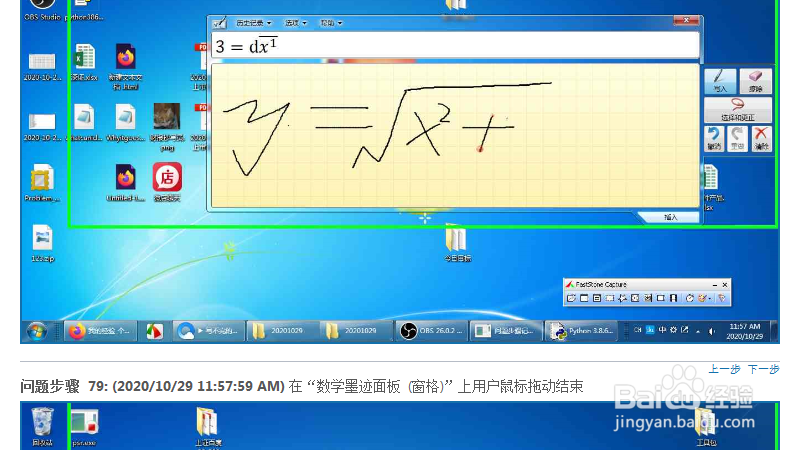Select the Write pen tool in Math Input Panel
This screenshot has height=450, width=800.
(719, 81)
